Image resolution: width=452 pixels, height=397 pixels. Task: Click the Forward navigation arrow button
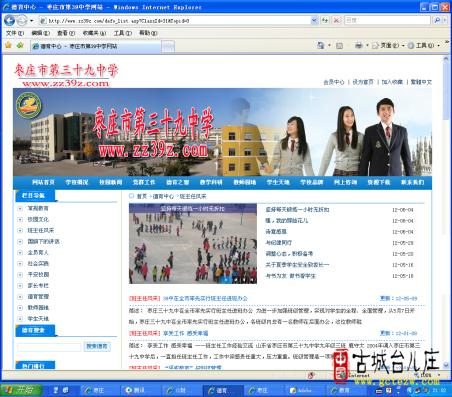click(22, 21)
